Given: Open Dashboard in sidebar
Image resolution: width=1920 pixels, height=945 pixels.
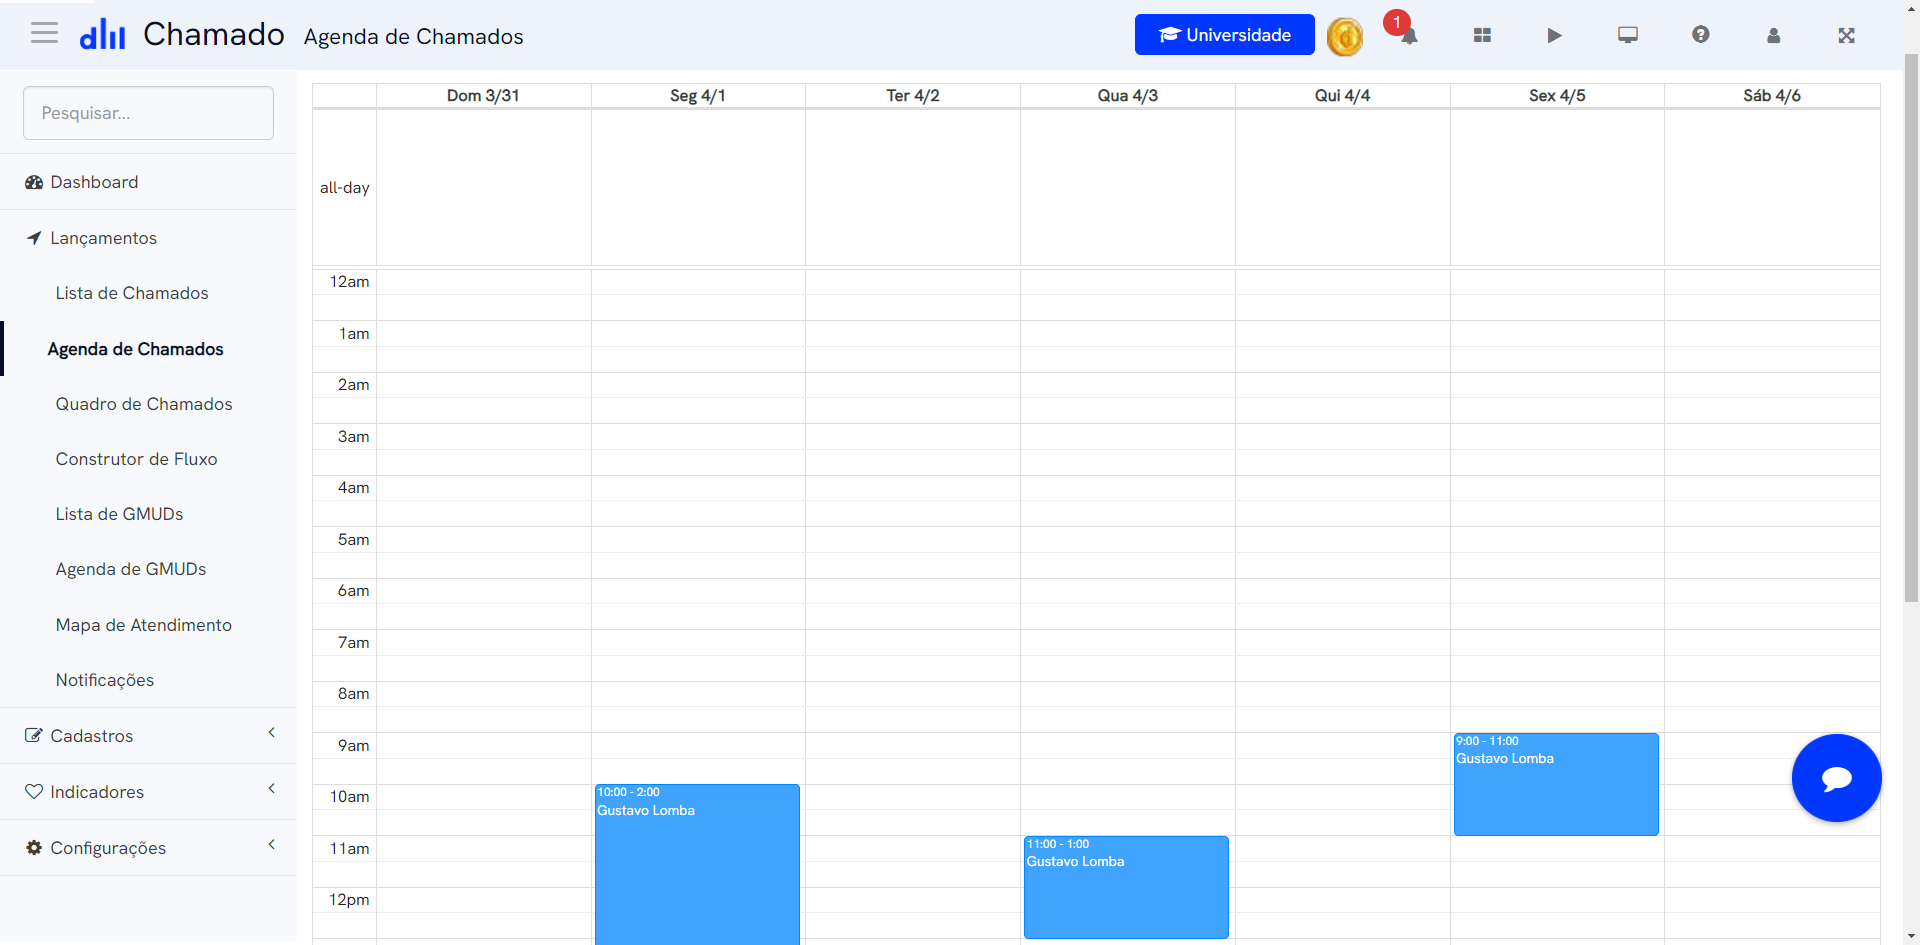Looking at the screenshot, I should click(x=148, y=182).
